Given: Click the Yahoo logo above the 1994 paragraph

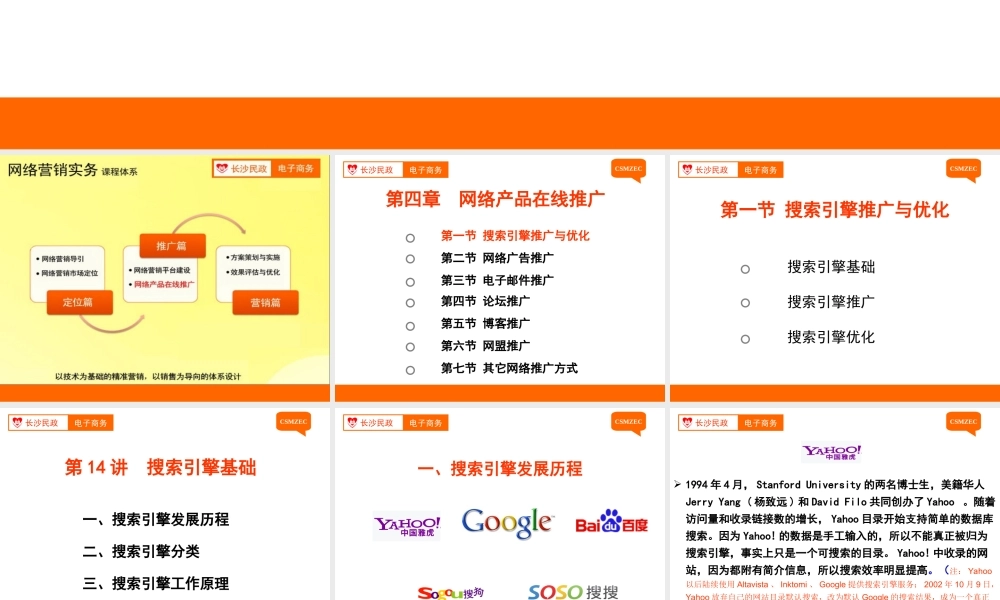Looking at the screenshot, I should [x=831, y=453].
